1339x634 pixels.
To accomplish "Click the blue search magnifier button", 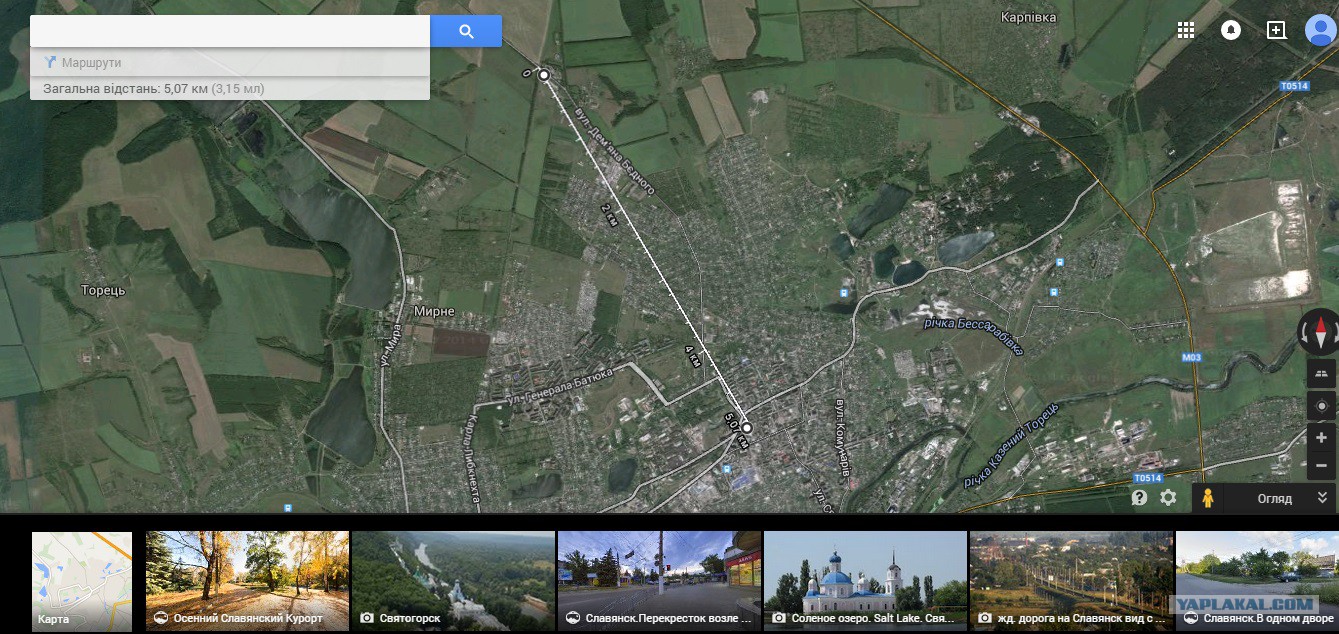I will click(466, 31).
